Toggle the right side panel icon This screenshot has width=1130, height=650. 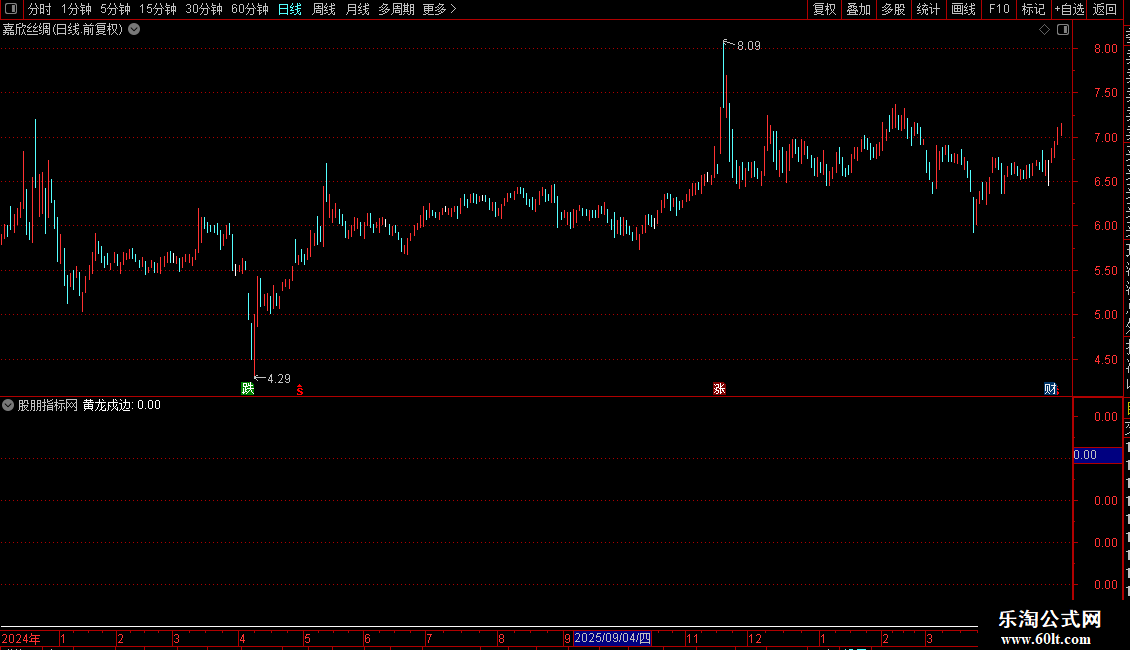1063,30
